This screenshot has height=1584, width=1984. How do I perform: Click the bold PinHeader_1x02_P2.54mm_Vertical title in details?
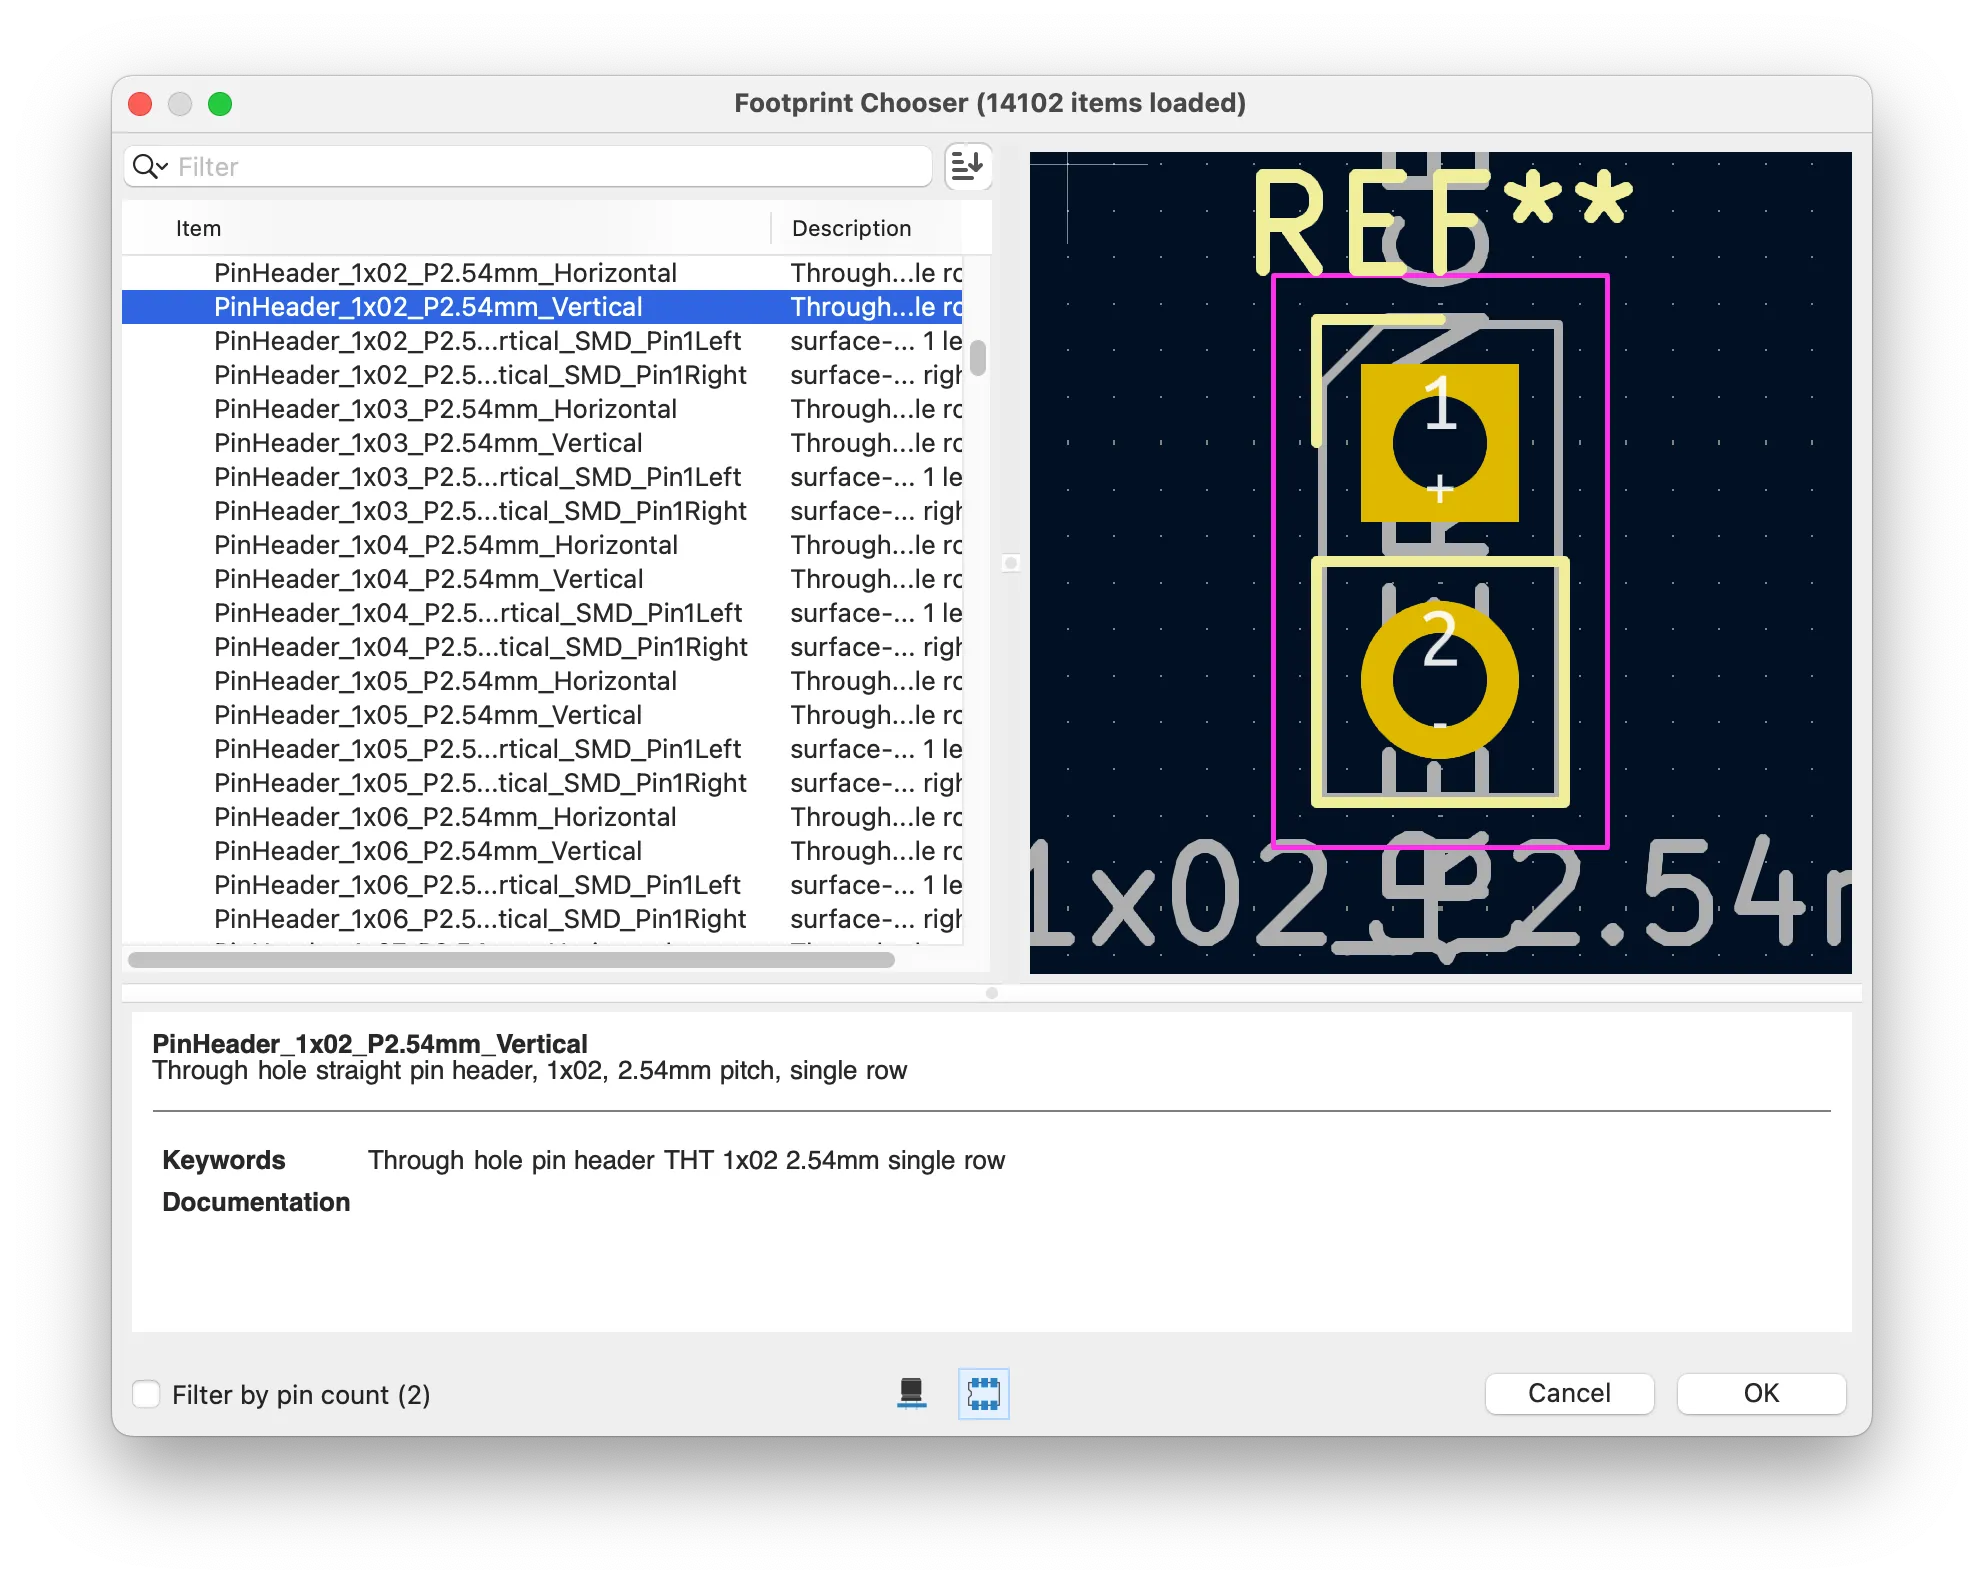pyautogui.click(x=370, y=1043)
